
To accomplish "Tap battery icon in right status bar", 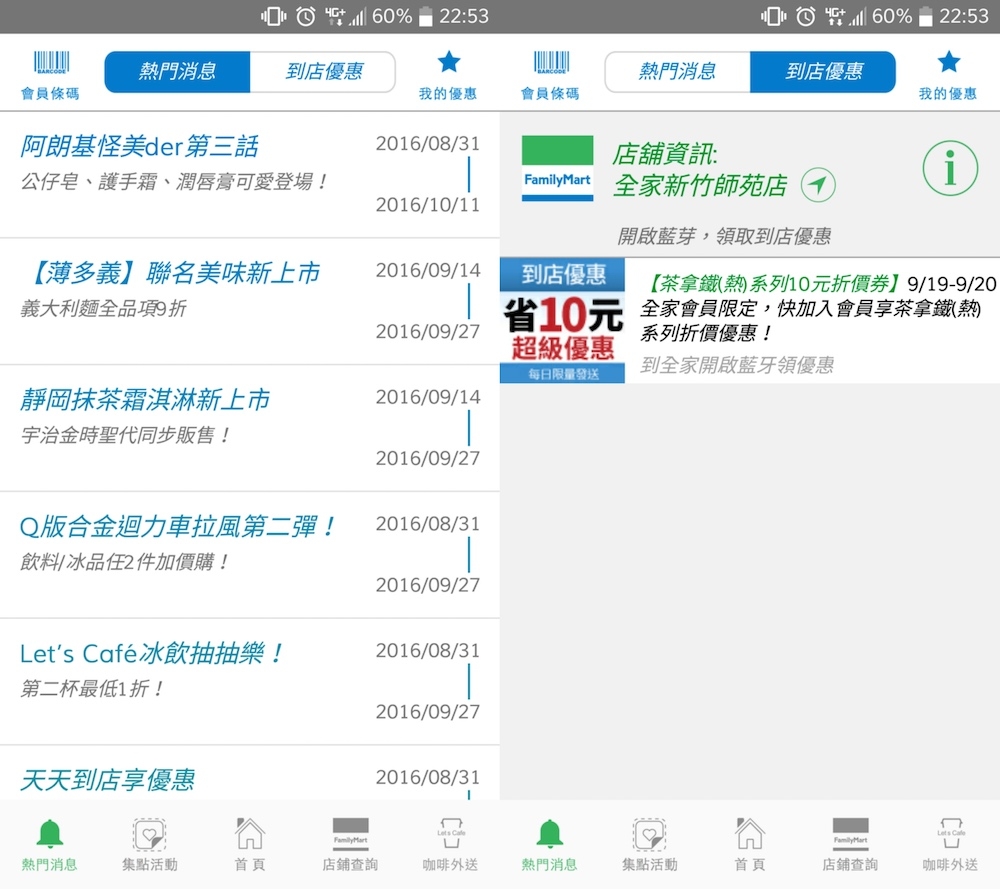I will [x=926, y=16].
